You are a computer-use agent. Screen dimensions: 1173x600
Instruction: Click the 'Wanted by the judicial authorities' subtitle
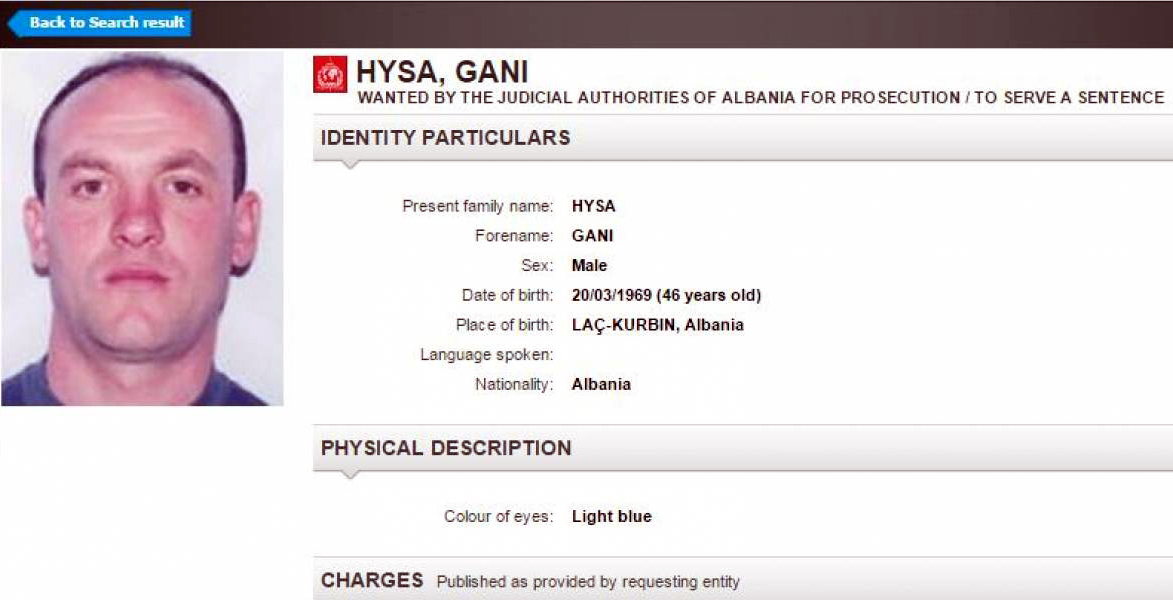[760, 97]
